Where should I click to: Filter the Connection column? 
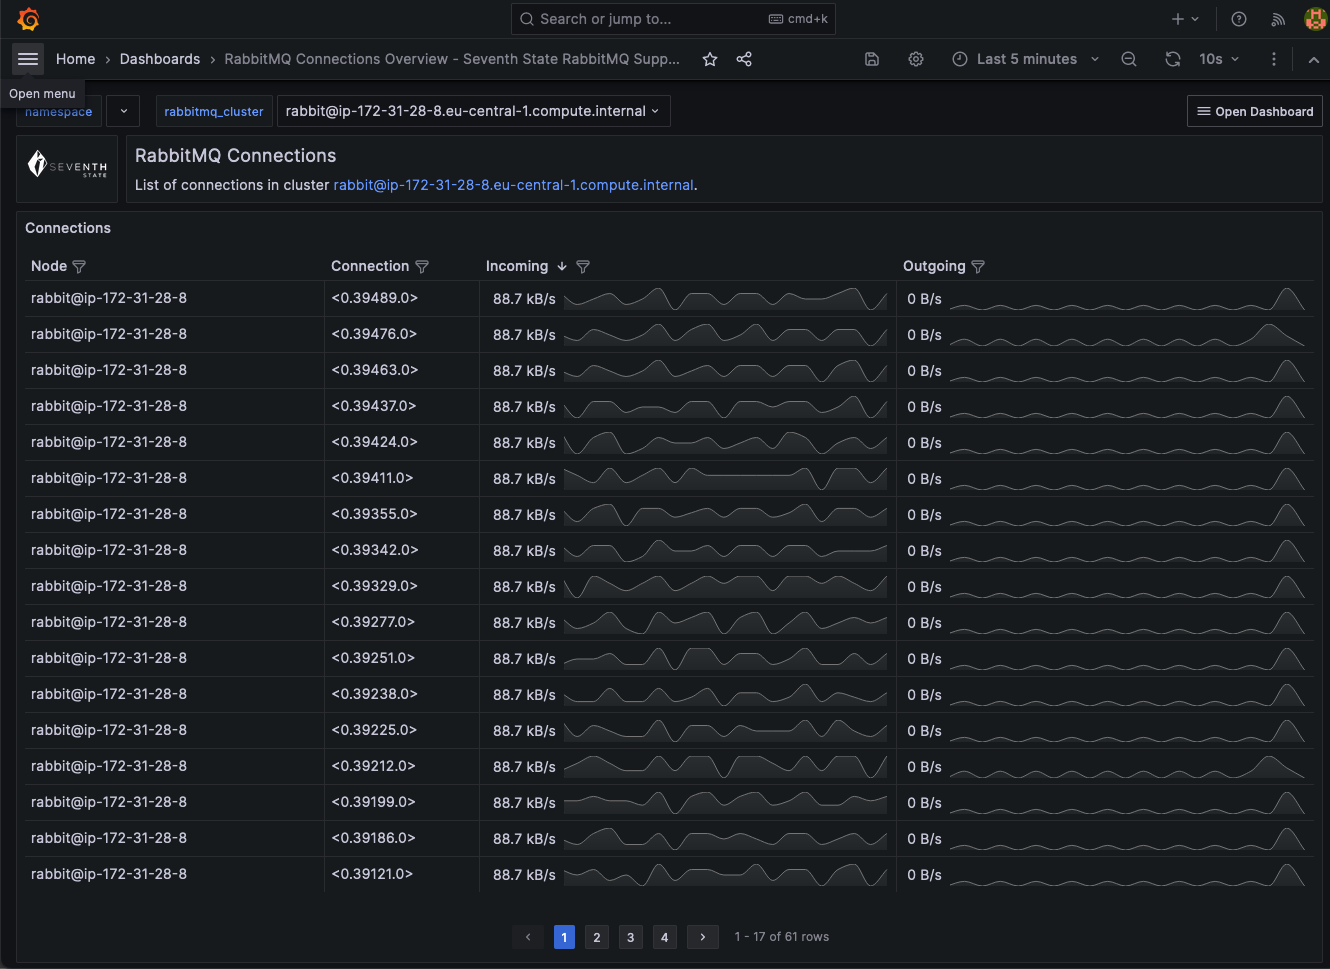click(422, 267)
